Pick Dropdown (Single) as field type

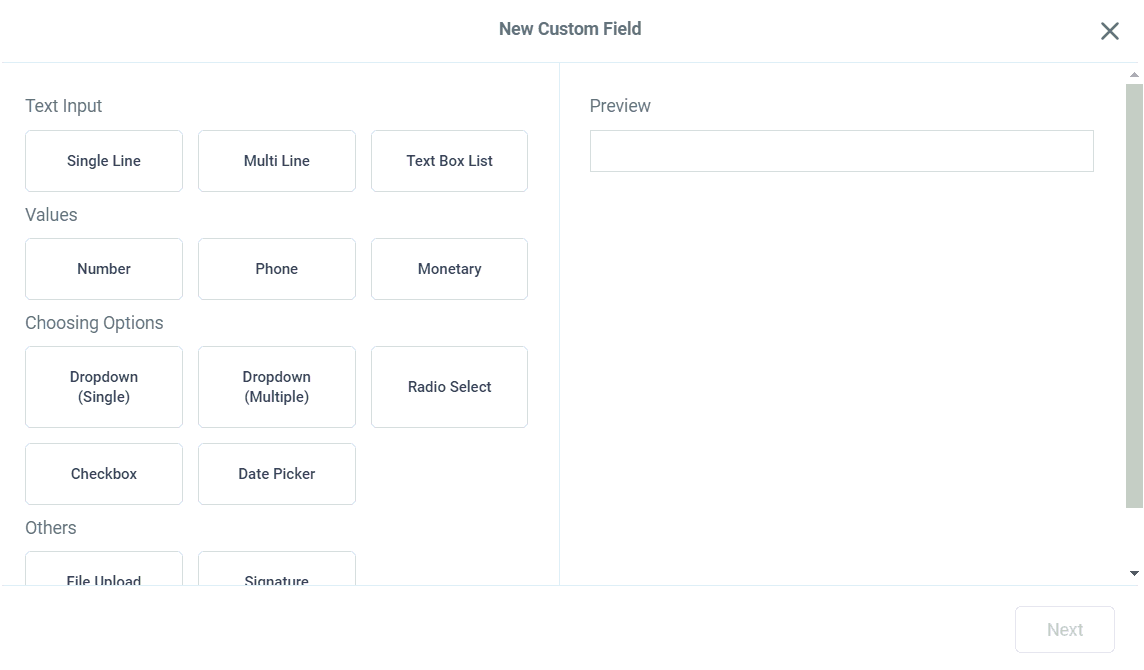coord(103,386)
